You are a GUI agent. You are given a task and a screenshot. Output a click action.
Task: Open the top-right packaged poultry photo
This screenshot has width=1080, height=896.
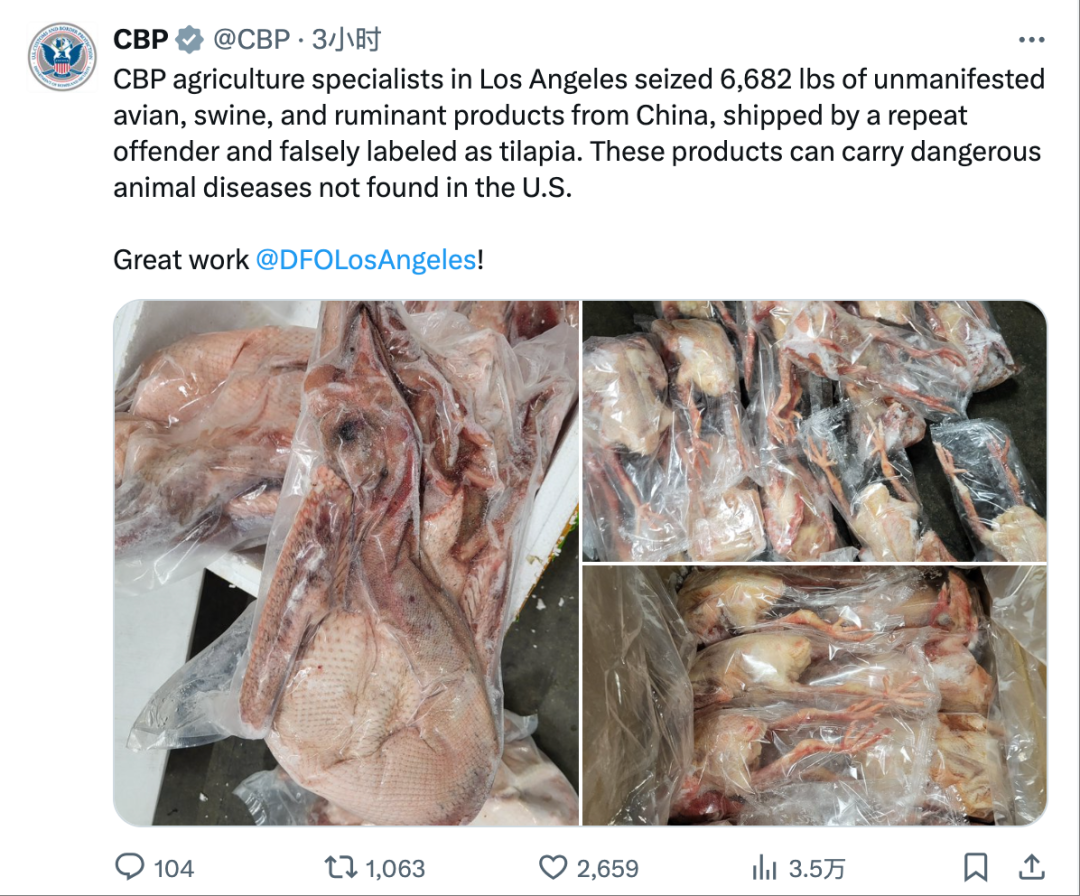[814, 430]
